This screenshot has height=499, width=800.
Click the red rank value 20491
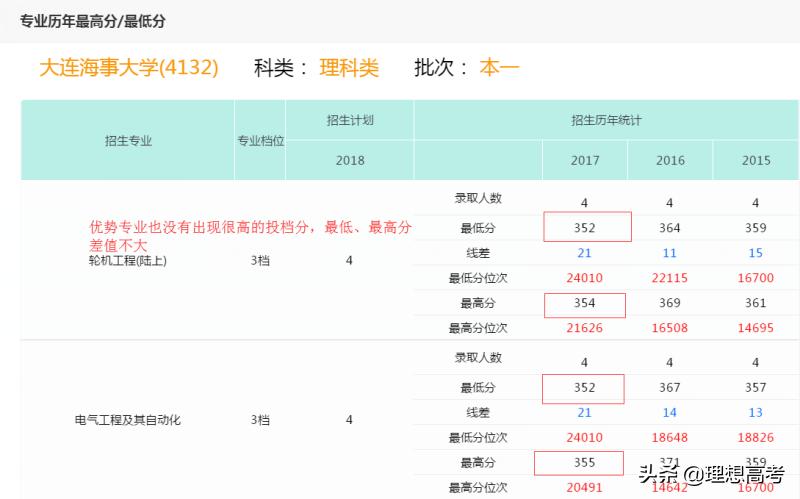pos(585,488)
